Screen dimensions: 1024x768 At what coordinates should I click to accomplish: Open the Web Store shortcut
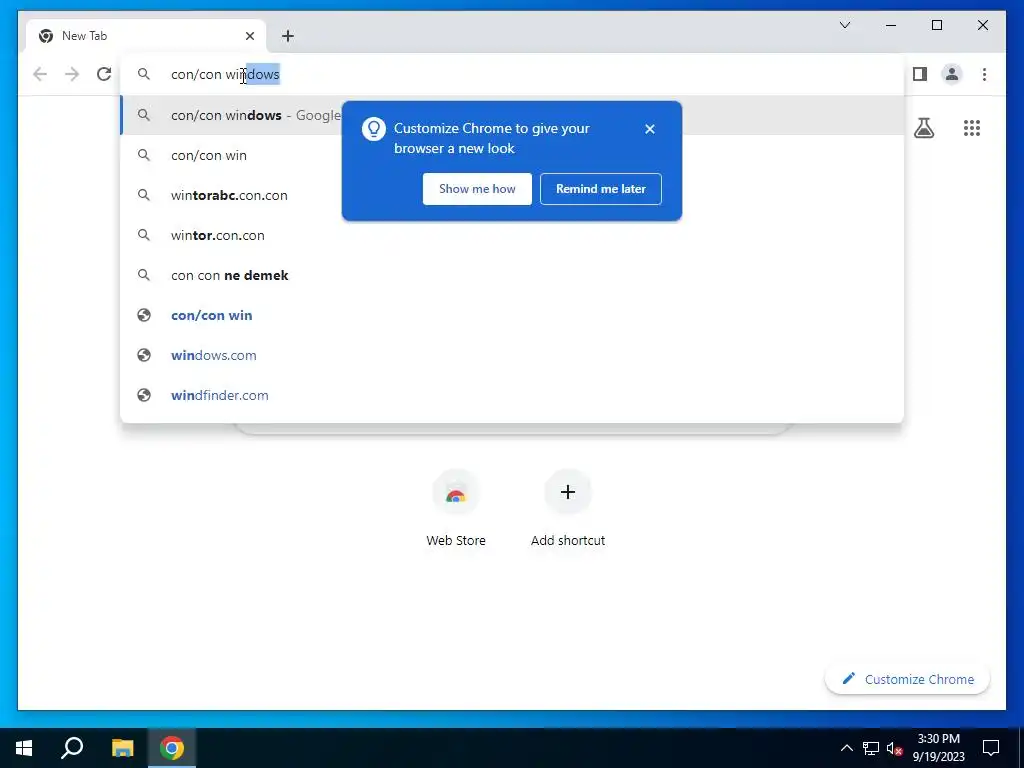(456, 508)
